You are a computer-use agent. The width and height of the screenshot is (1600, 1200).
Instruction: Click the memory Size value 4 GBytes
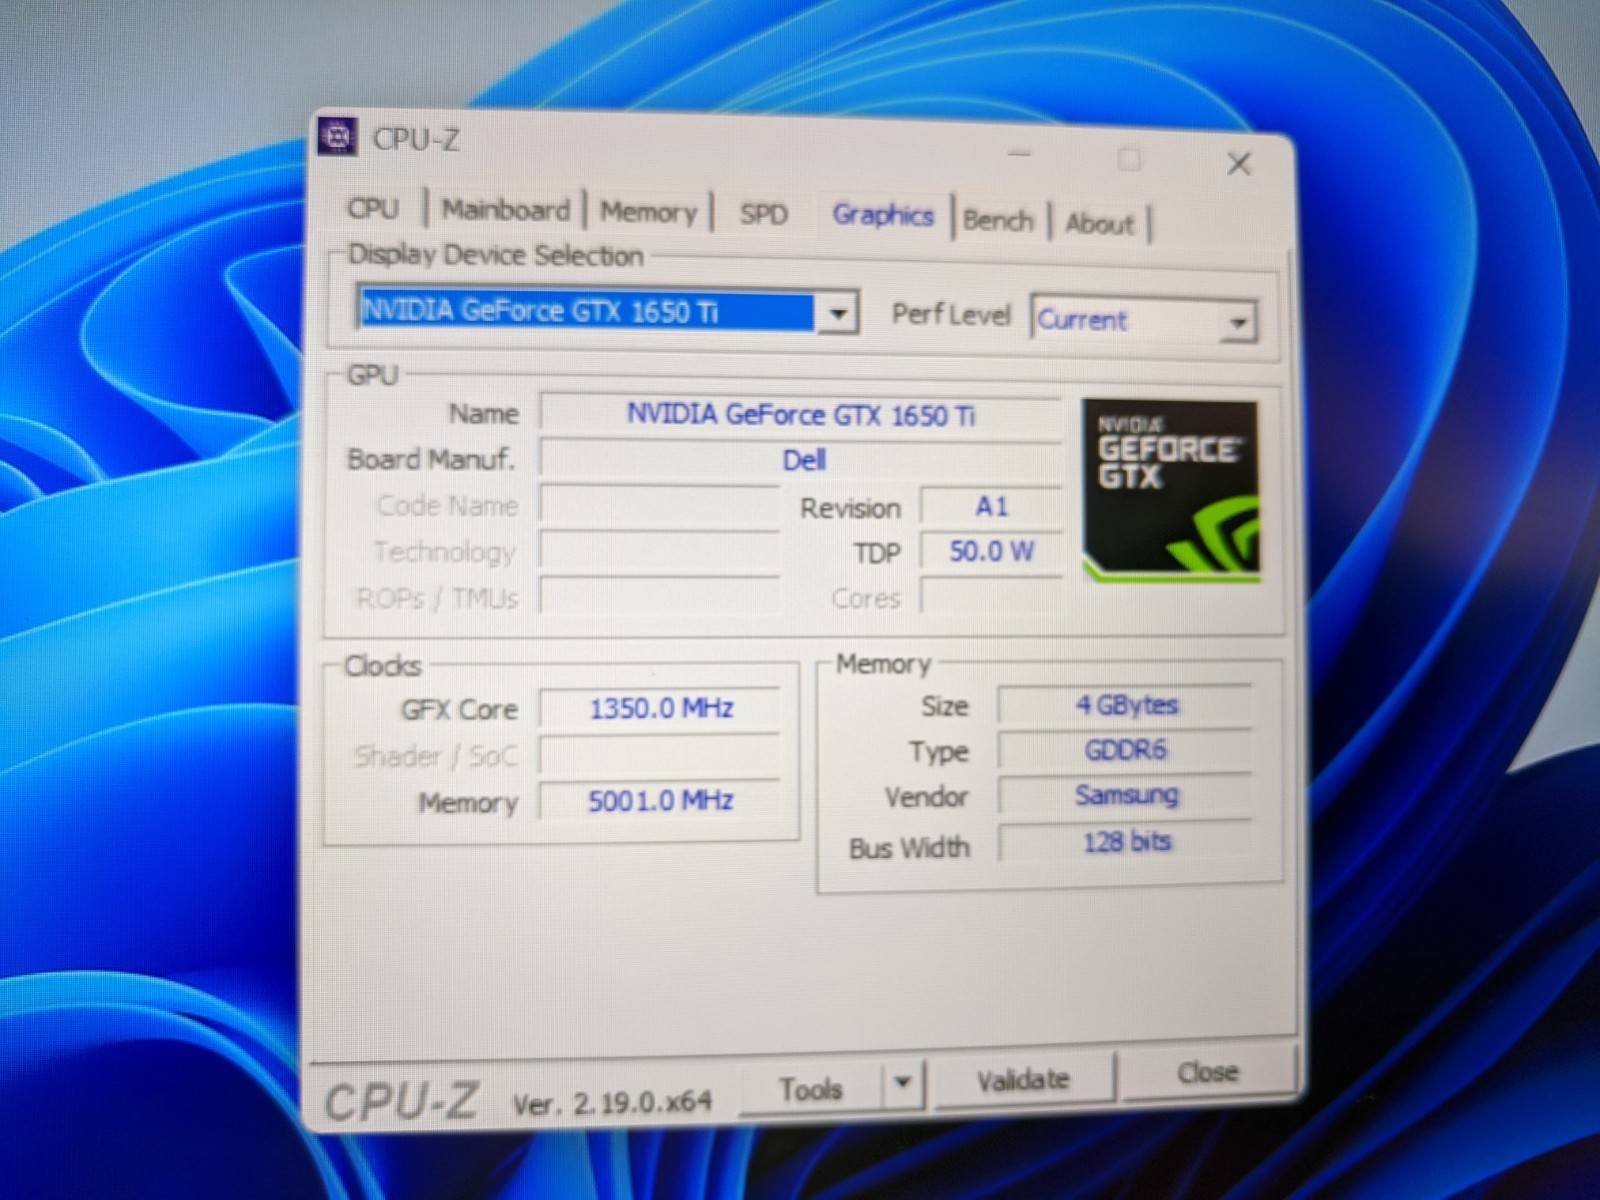(1126, 705)
